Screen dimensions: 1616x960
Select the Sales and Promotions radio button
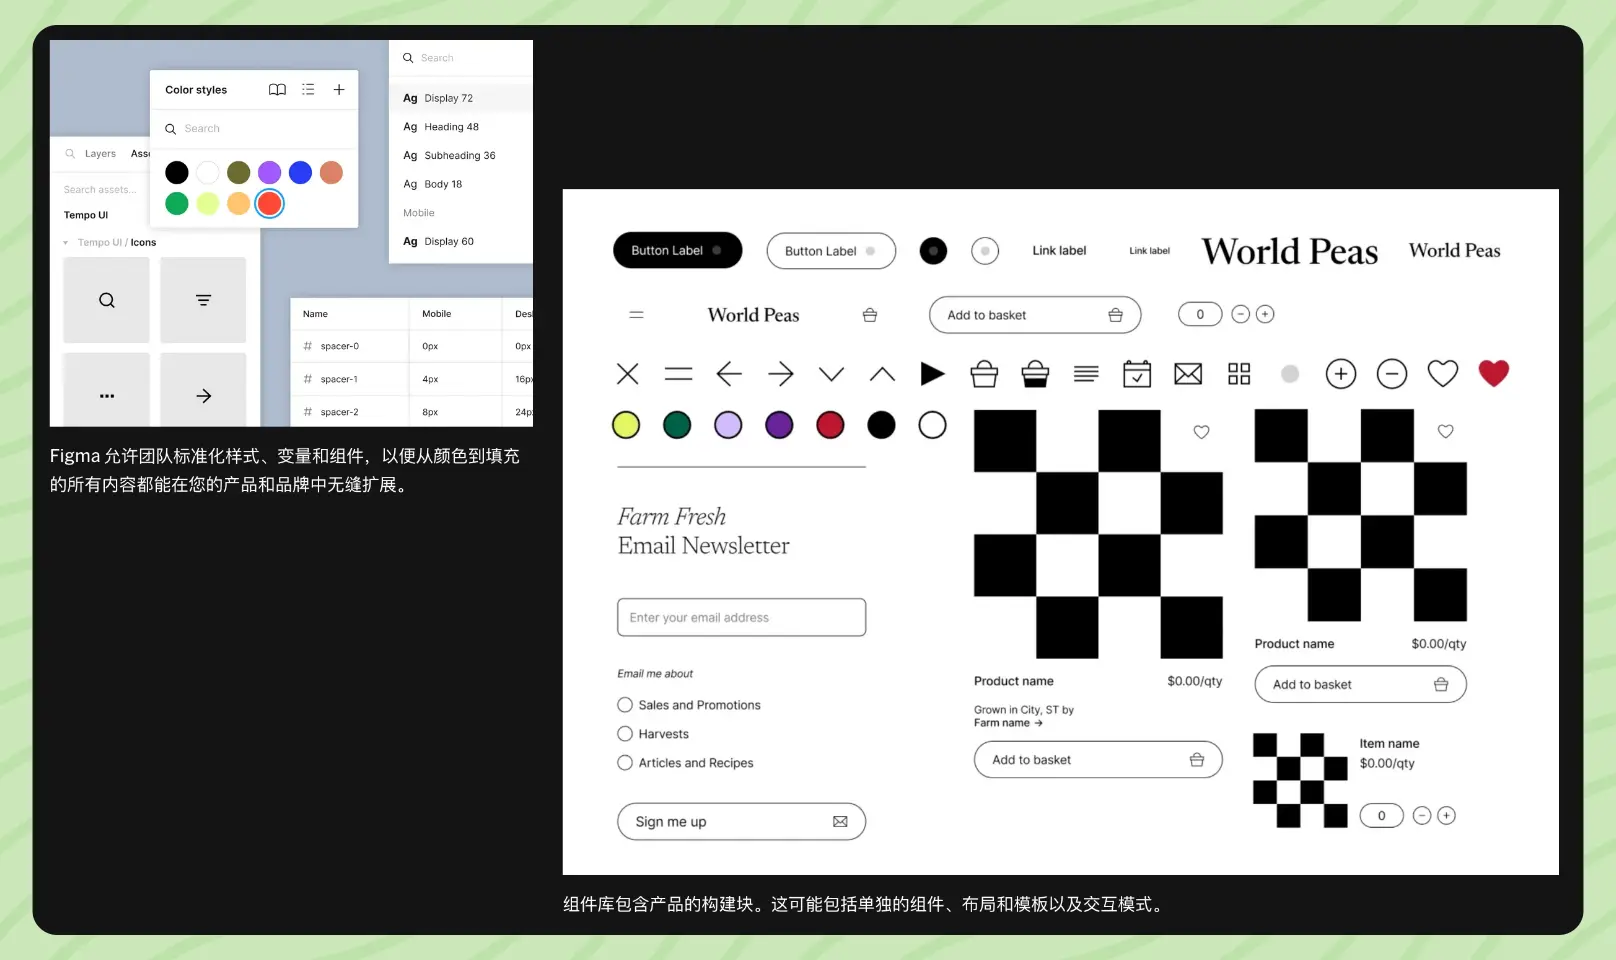(626, 705)
